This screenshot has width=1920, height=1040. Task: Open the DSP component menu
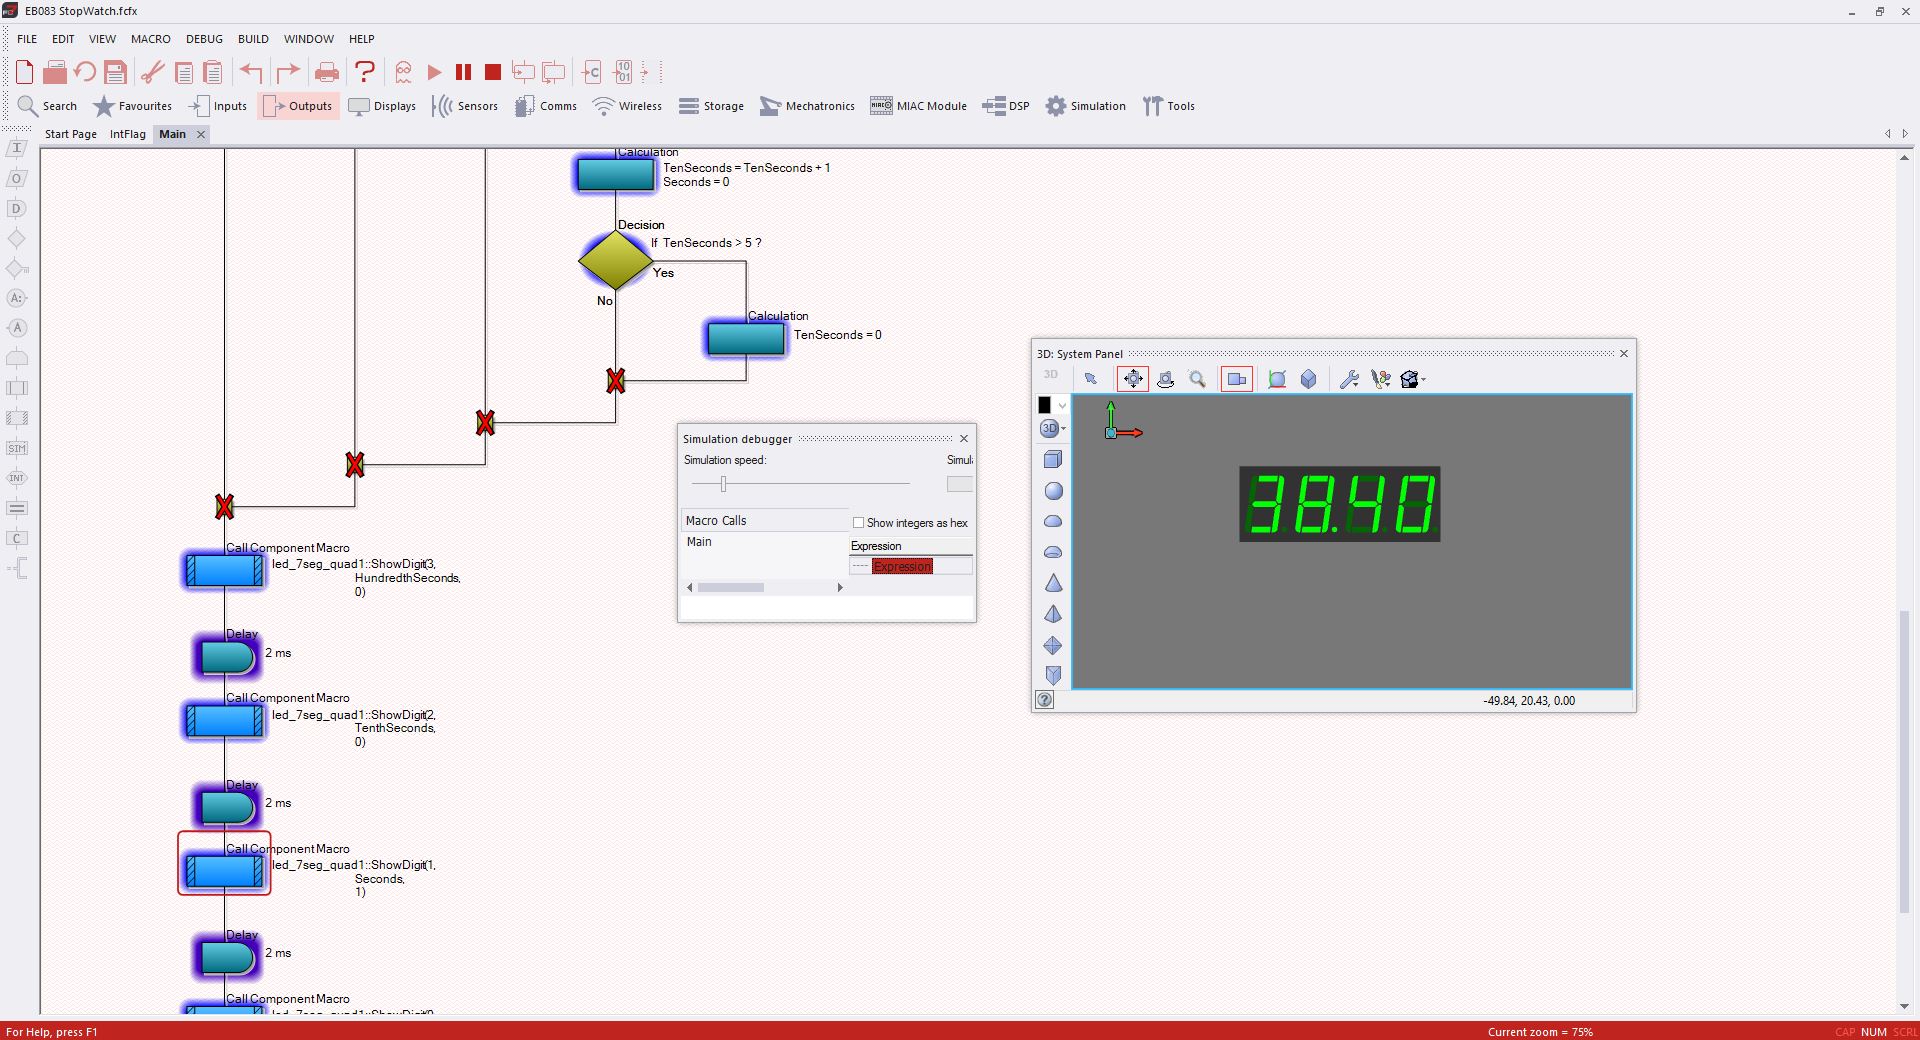click(x=1006, y=106)
